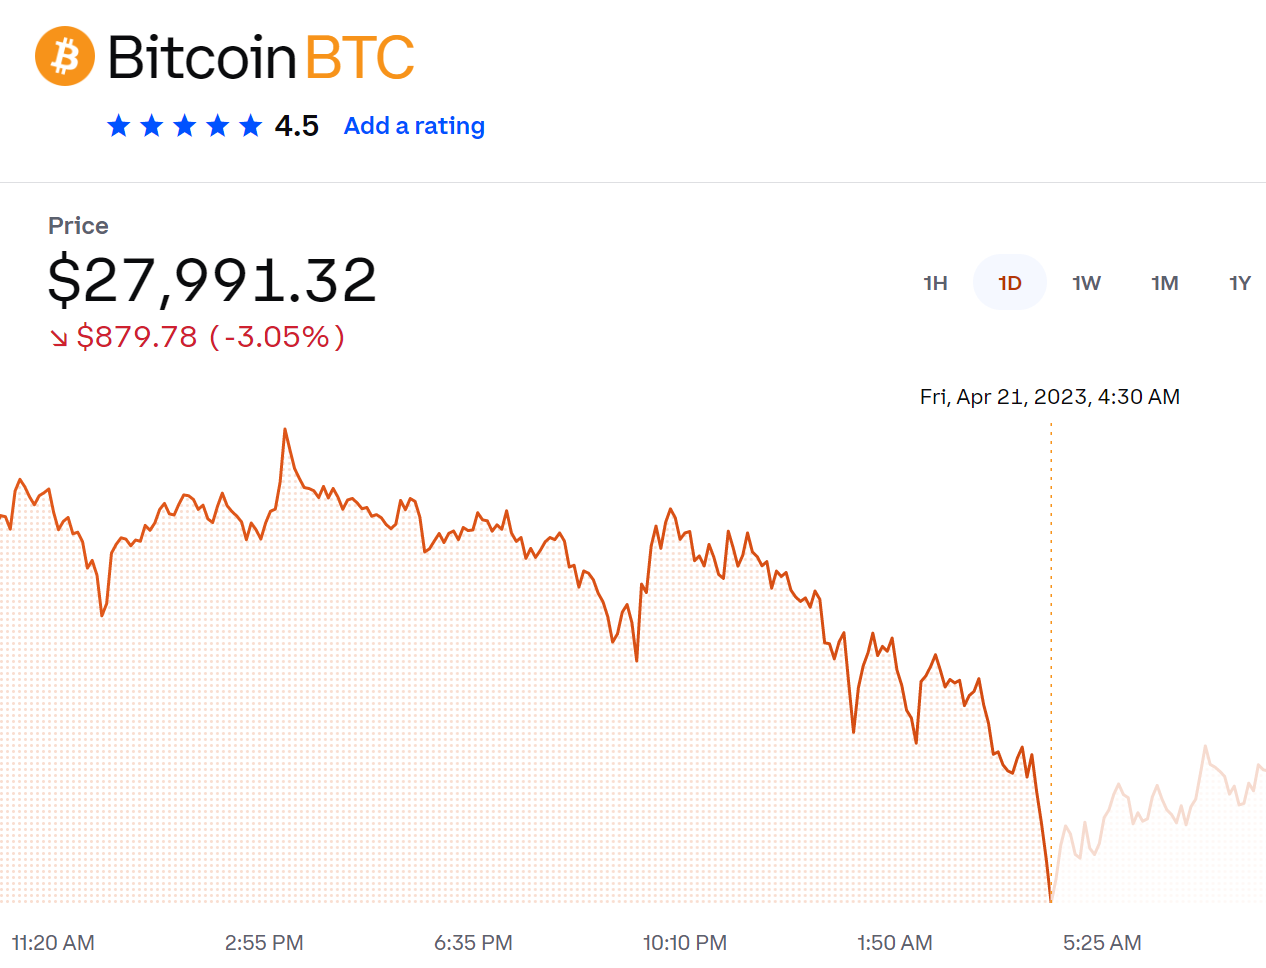Screen dimensions: 1266x968
Task: Click the Fri, Apr 21, 2023 tooltip label
Action: [1050, 397]
